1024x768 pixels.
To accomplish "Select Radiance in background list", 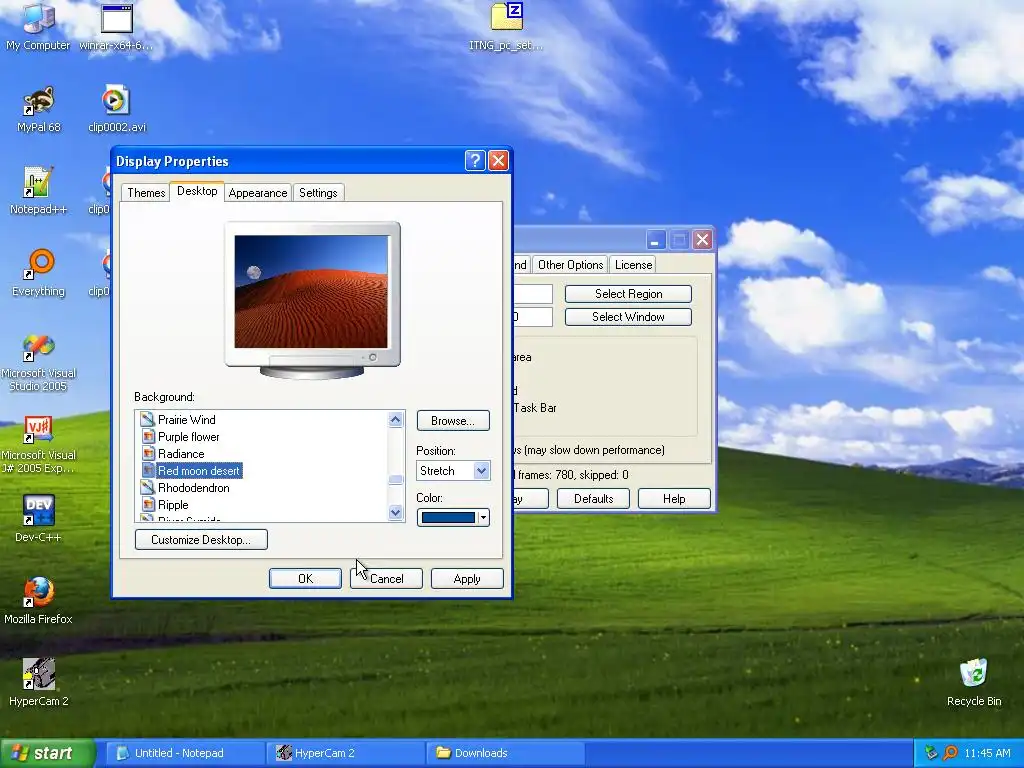I will point(181,453).
